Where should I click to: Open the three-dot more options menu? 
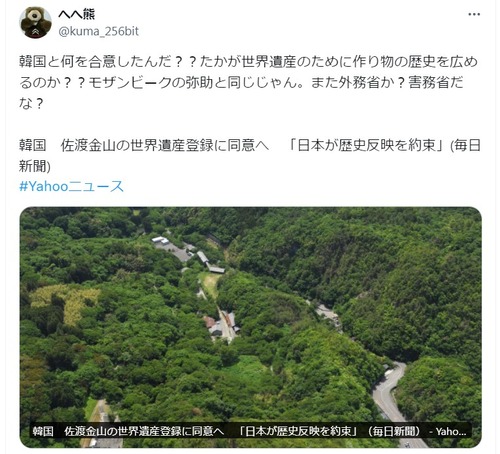pos(474,14)
